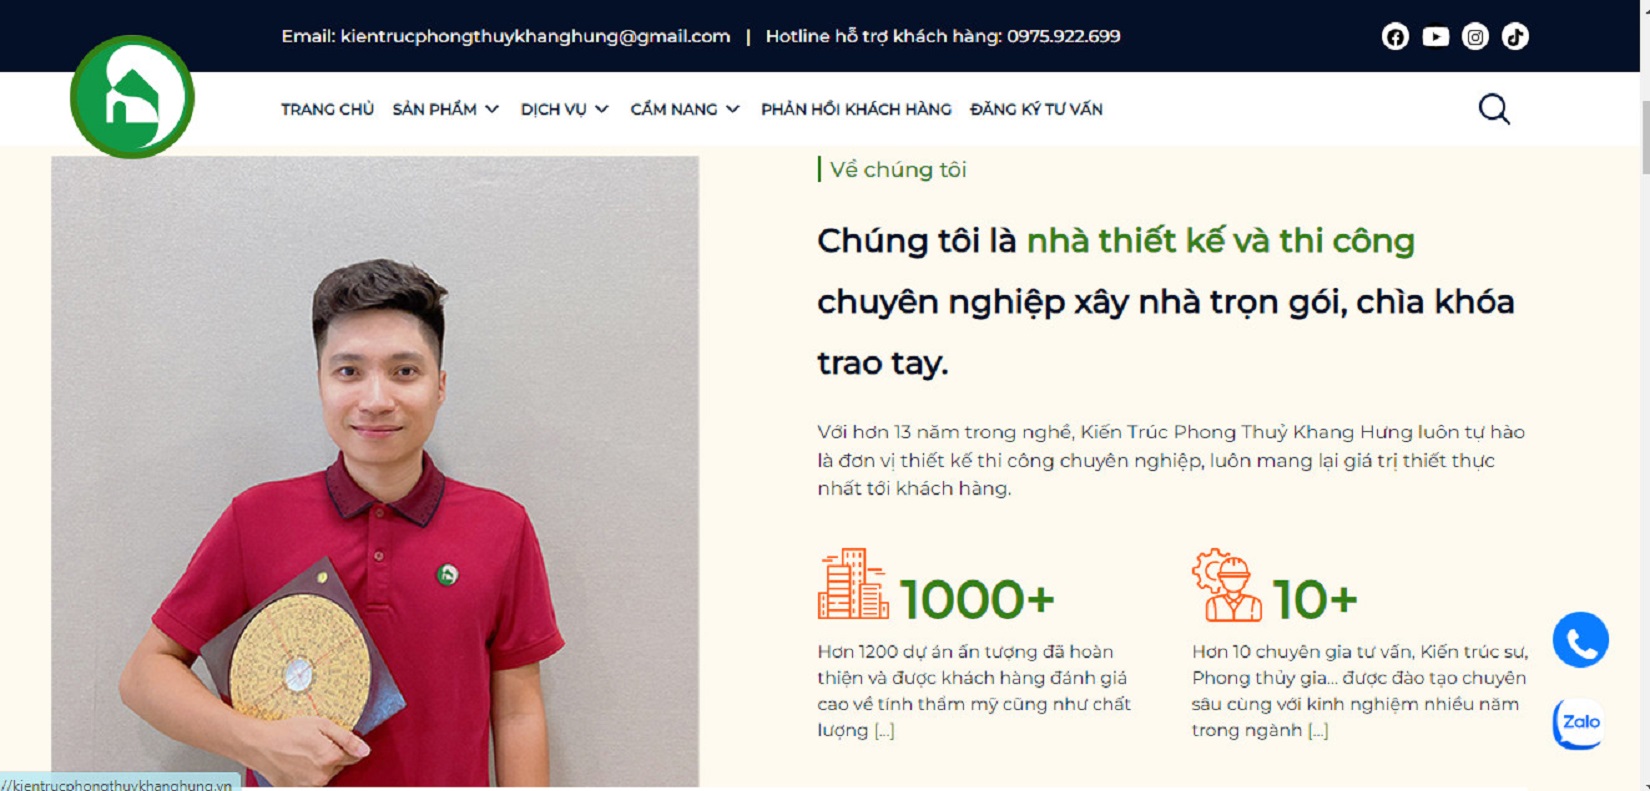The image size is (1650, 791).
Task: Click the man holding compass photo
Action: tap(375, 471)
